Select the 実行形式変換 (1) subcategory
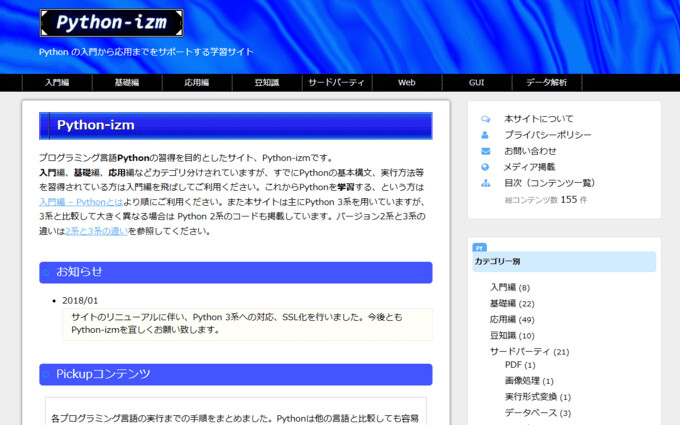Image resolution: width=680 pixels, height=425 pixels. click(x=538, y=397)
